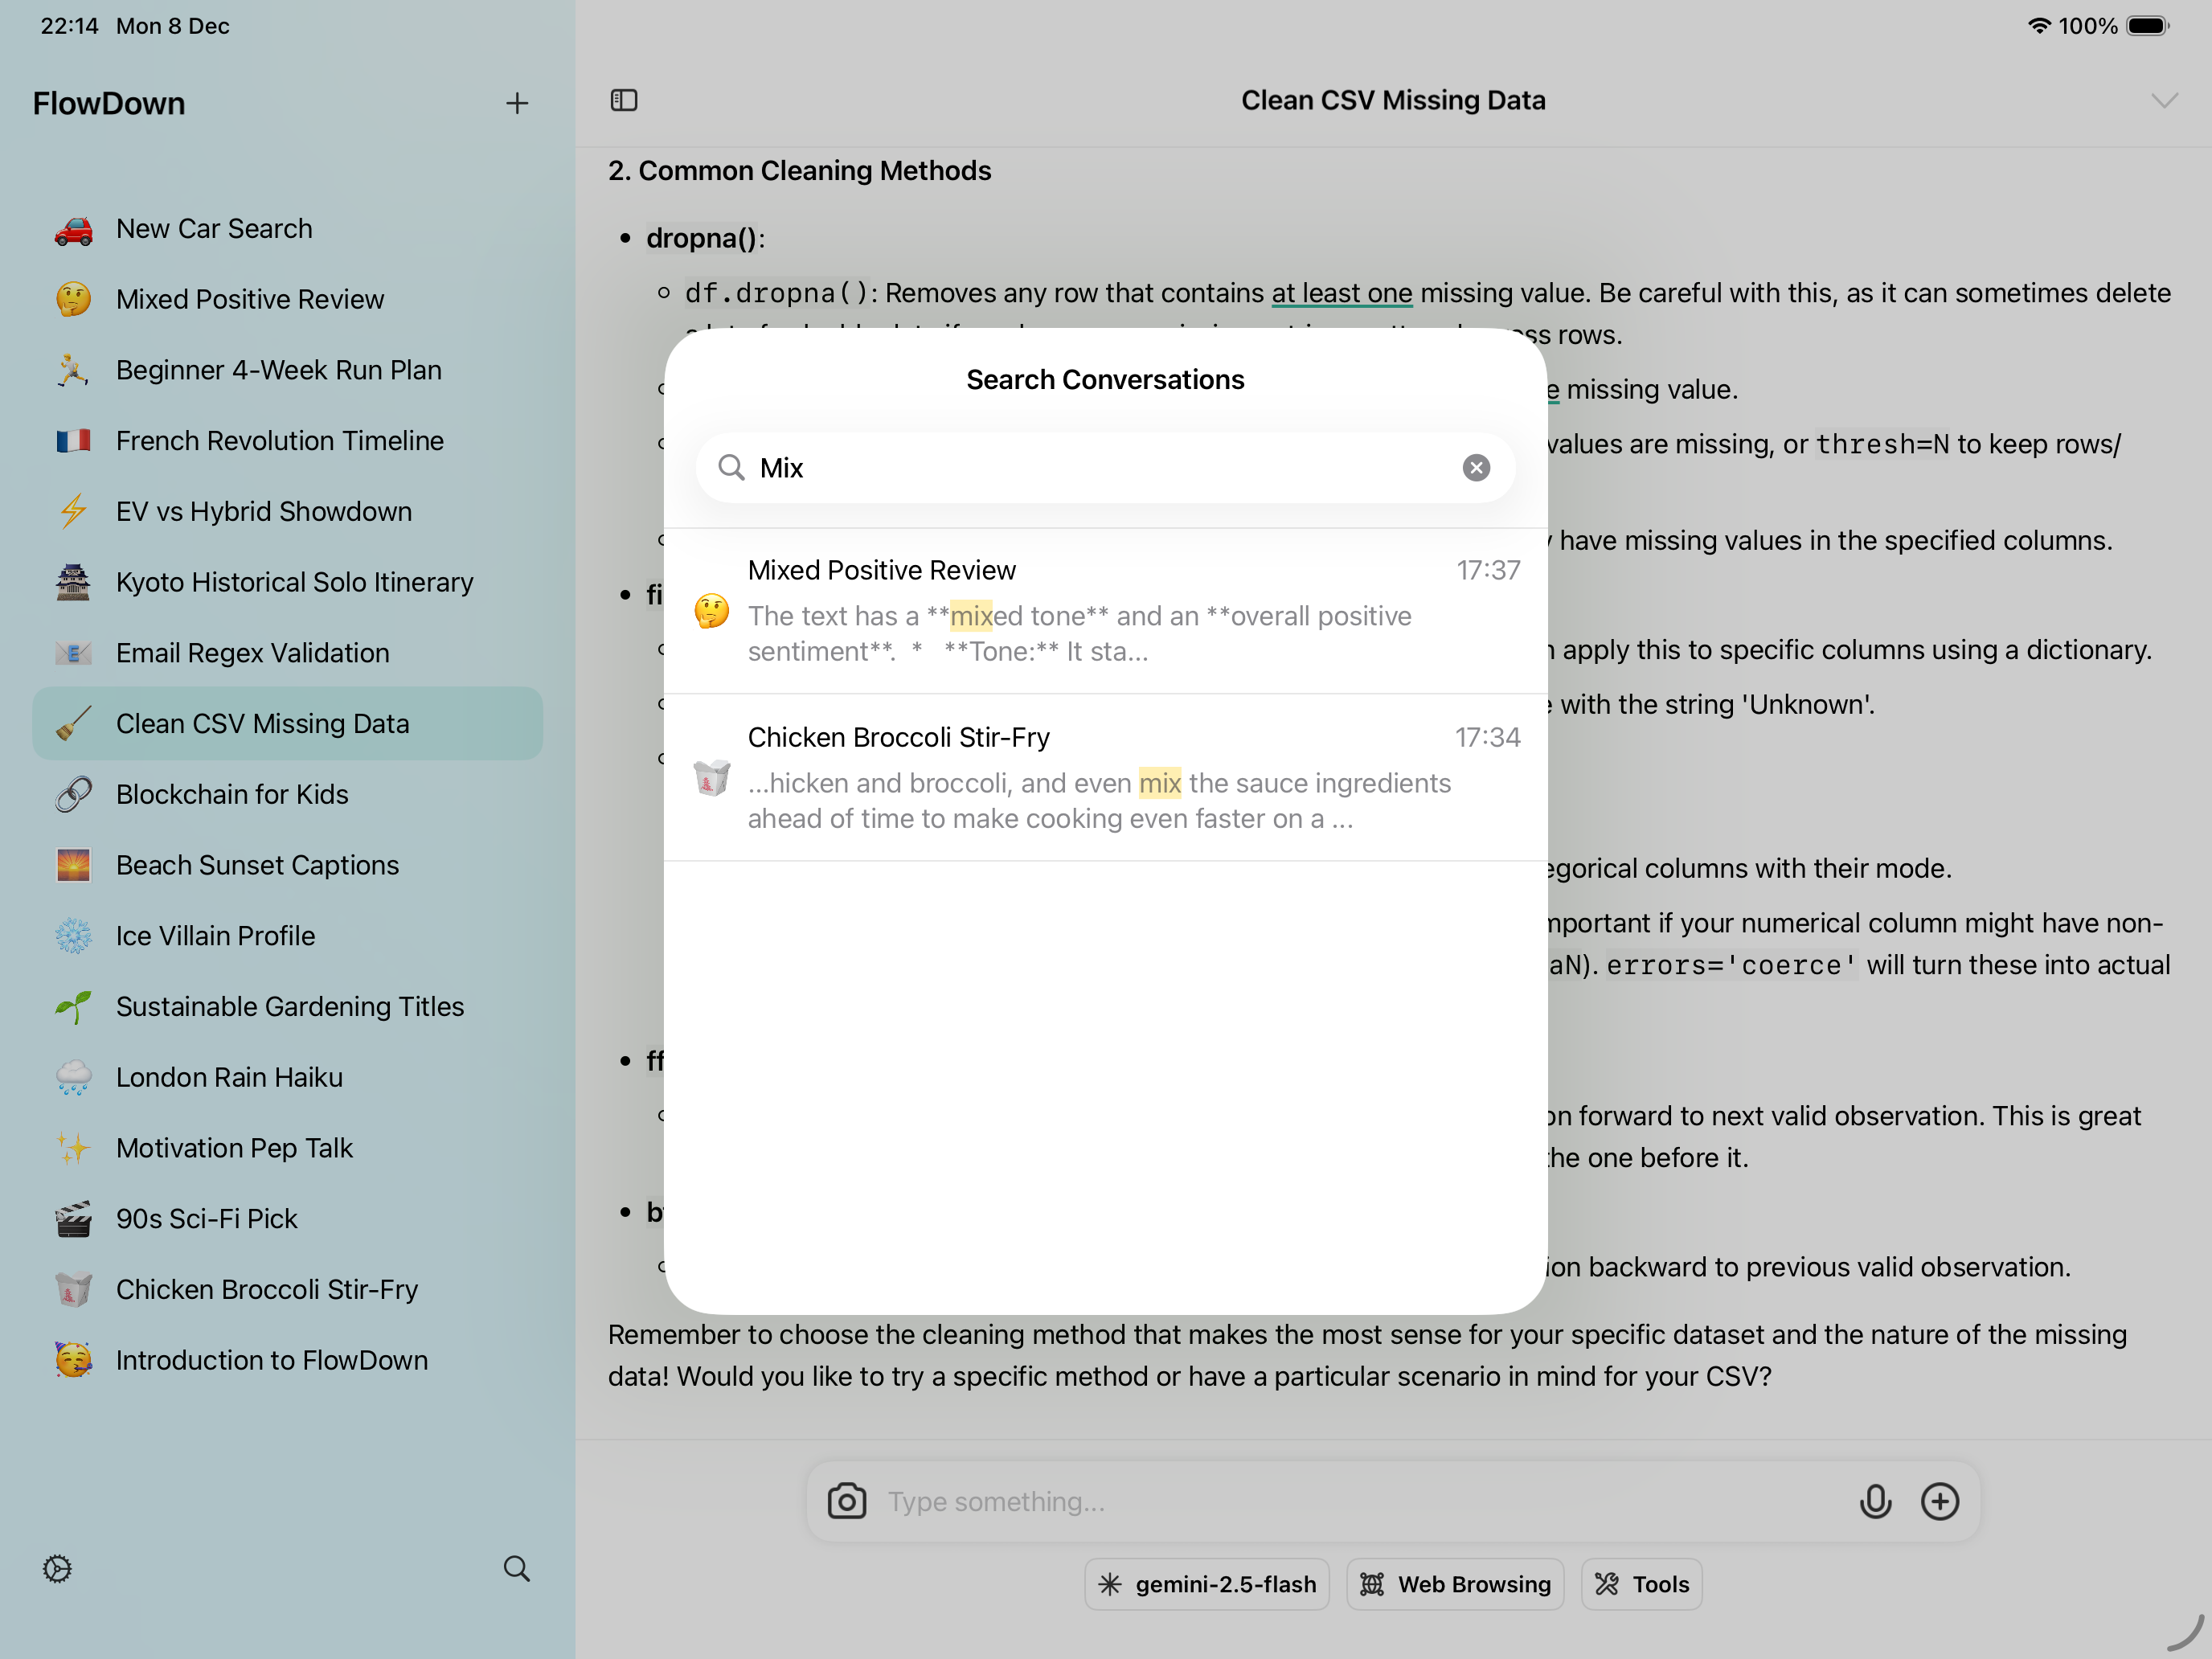The image size is (2212, 1659).
Task: Click the '2. Common Cleaning Methods' heading
Action: tap(800, 171)
